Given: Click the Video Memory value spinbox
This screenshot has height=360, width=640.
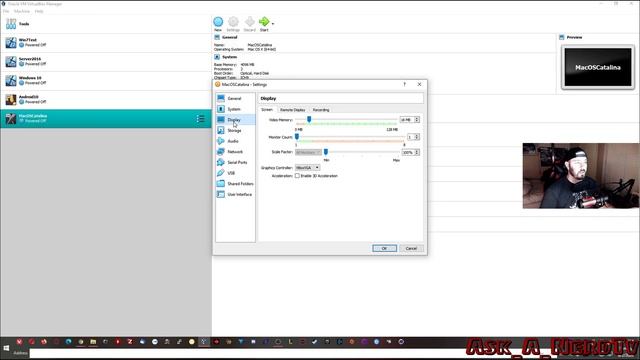Looking at the screenshot, I should [x=410, y=120].
